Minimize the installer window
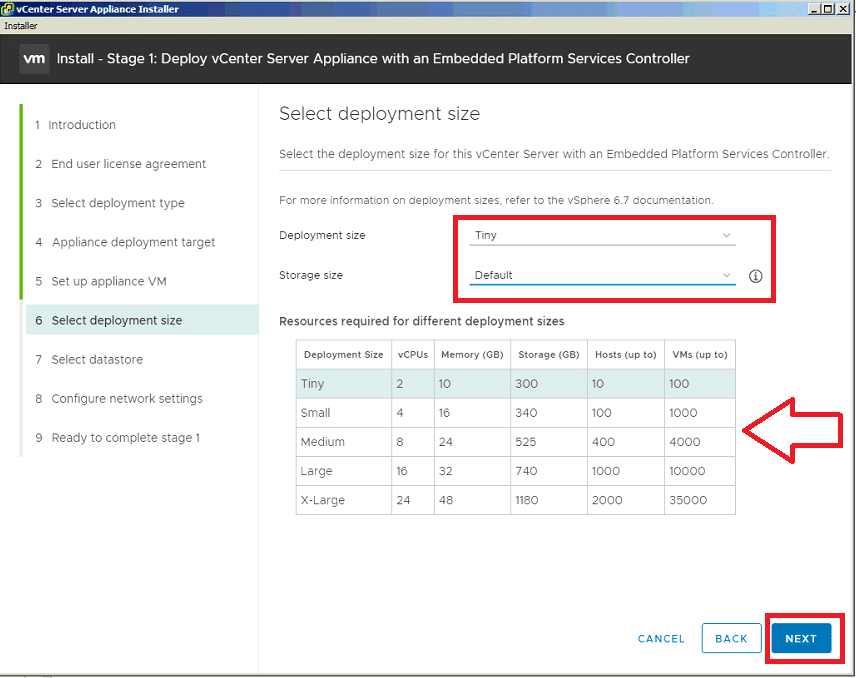Image resolution: width=856 pixels, height=678 pixels. coord(815,9)
